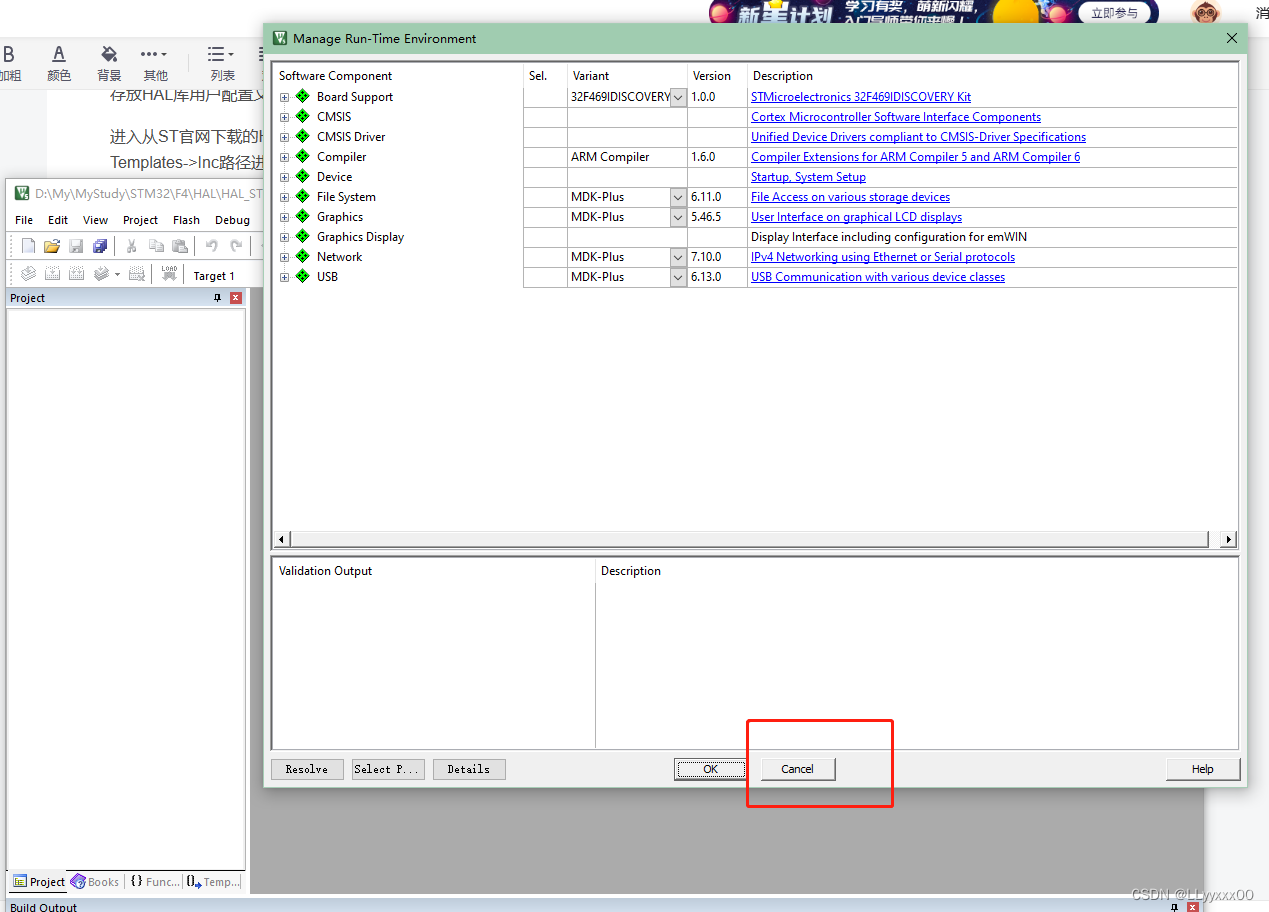
Task: Click the New file icon in Keil toolbar
Action: [28, 246]
